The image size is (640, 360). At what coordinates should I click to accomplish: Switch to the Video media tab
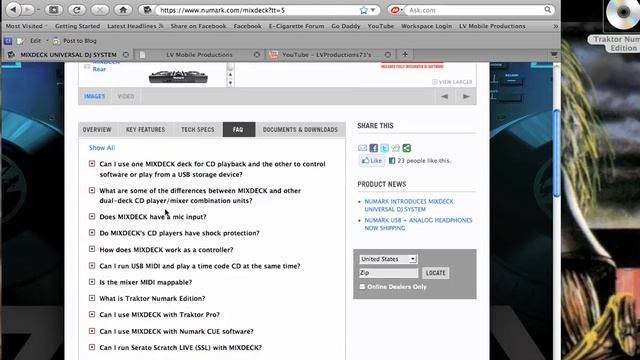tap(126, 96)
